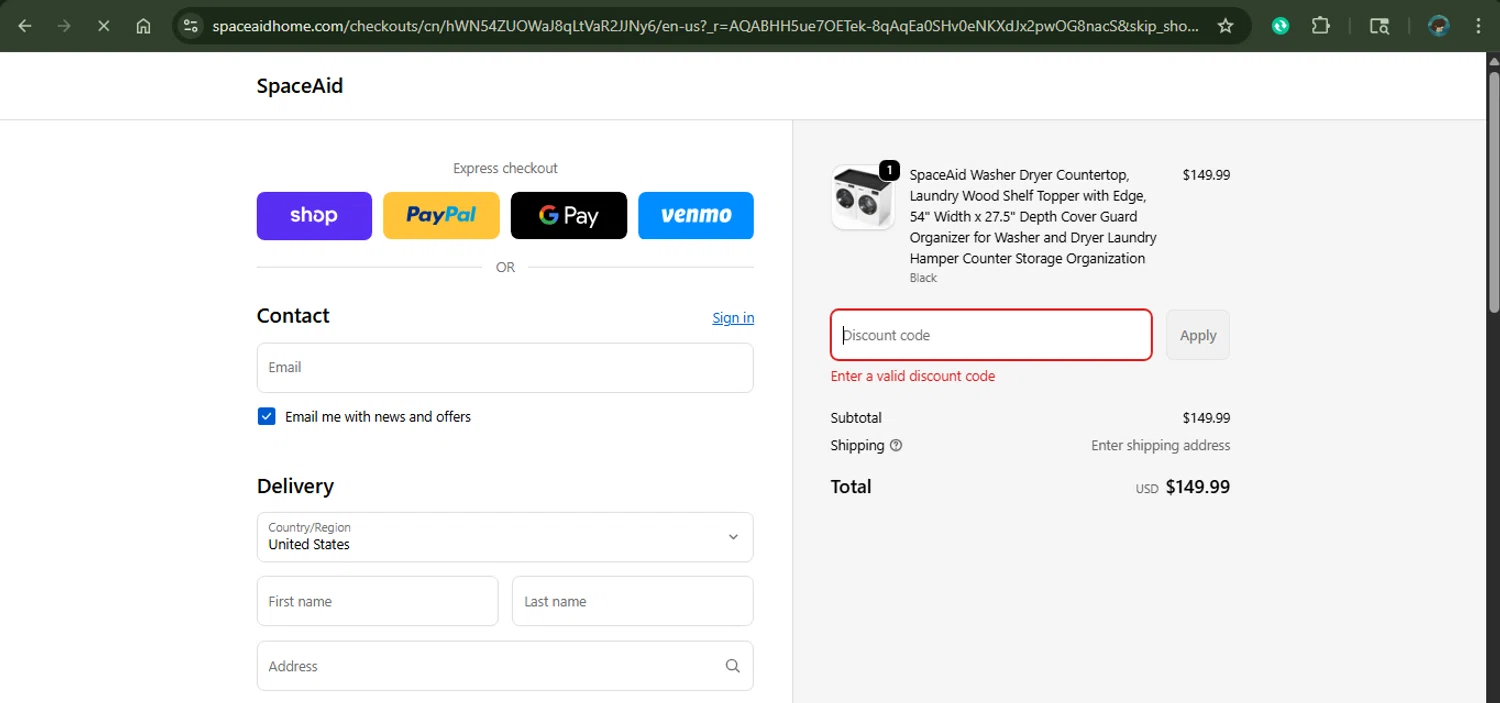Screen dimensions: 1500x703
Task: Click the 'Enter shipping address' text
Action: 1161,446
